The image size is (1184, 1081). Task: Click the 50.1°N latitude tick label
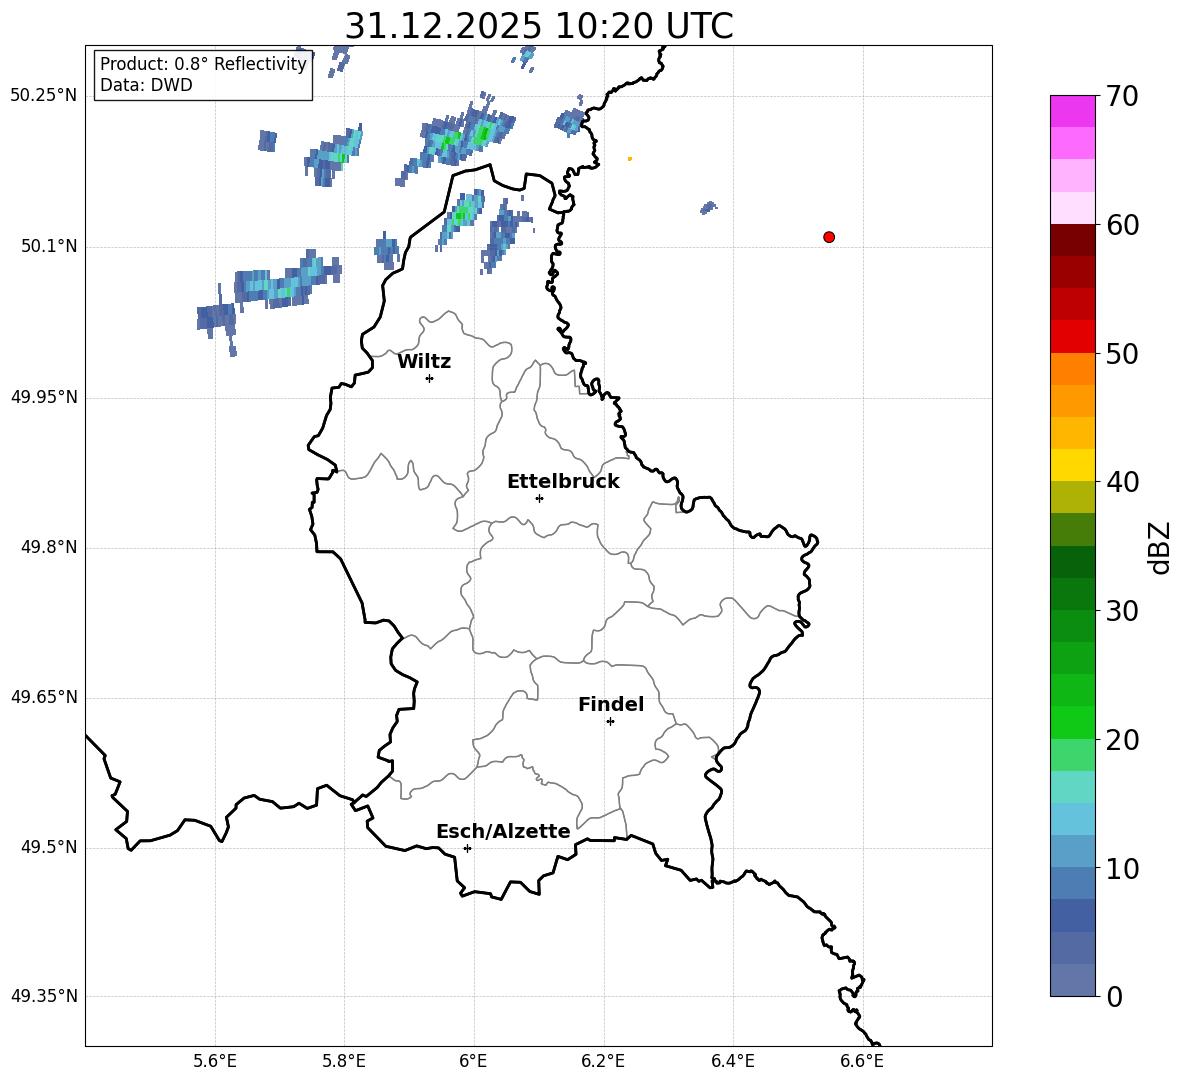pos(49,246)
